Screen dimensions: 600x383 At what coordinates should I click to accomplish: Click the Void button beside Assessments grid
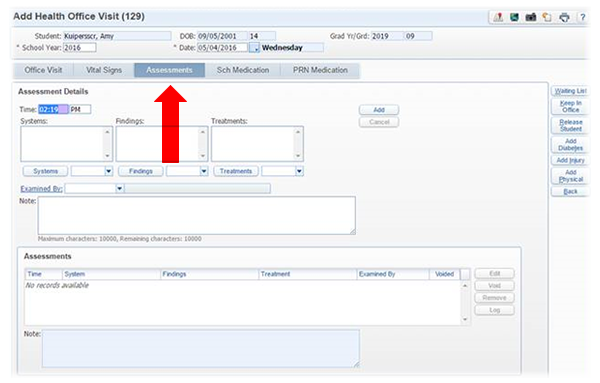pyautogui.click(x=494, y=286)
